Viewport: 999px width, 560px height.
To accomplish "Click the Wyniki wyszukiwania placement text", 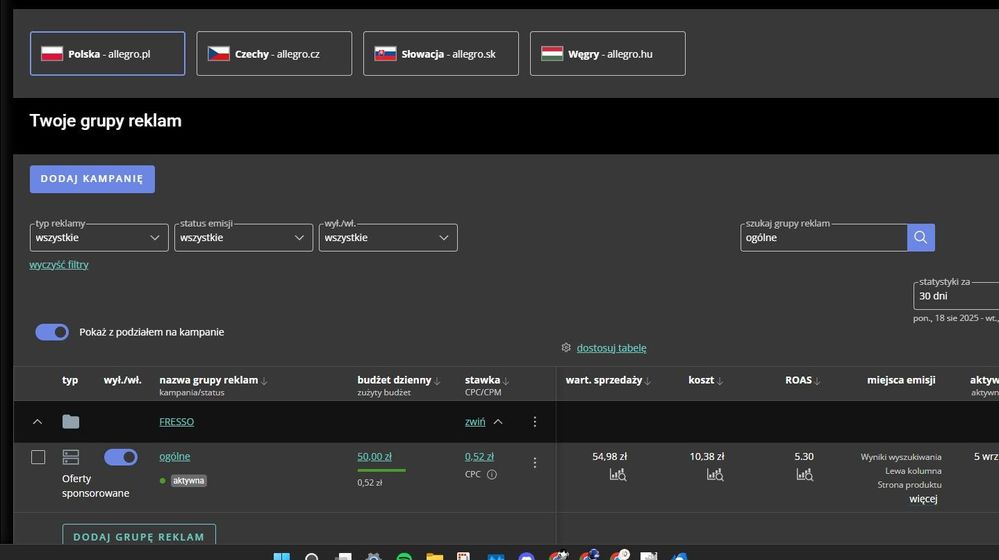I will [x=901, y=457].
